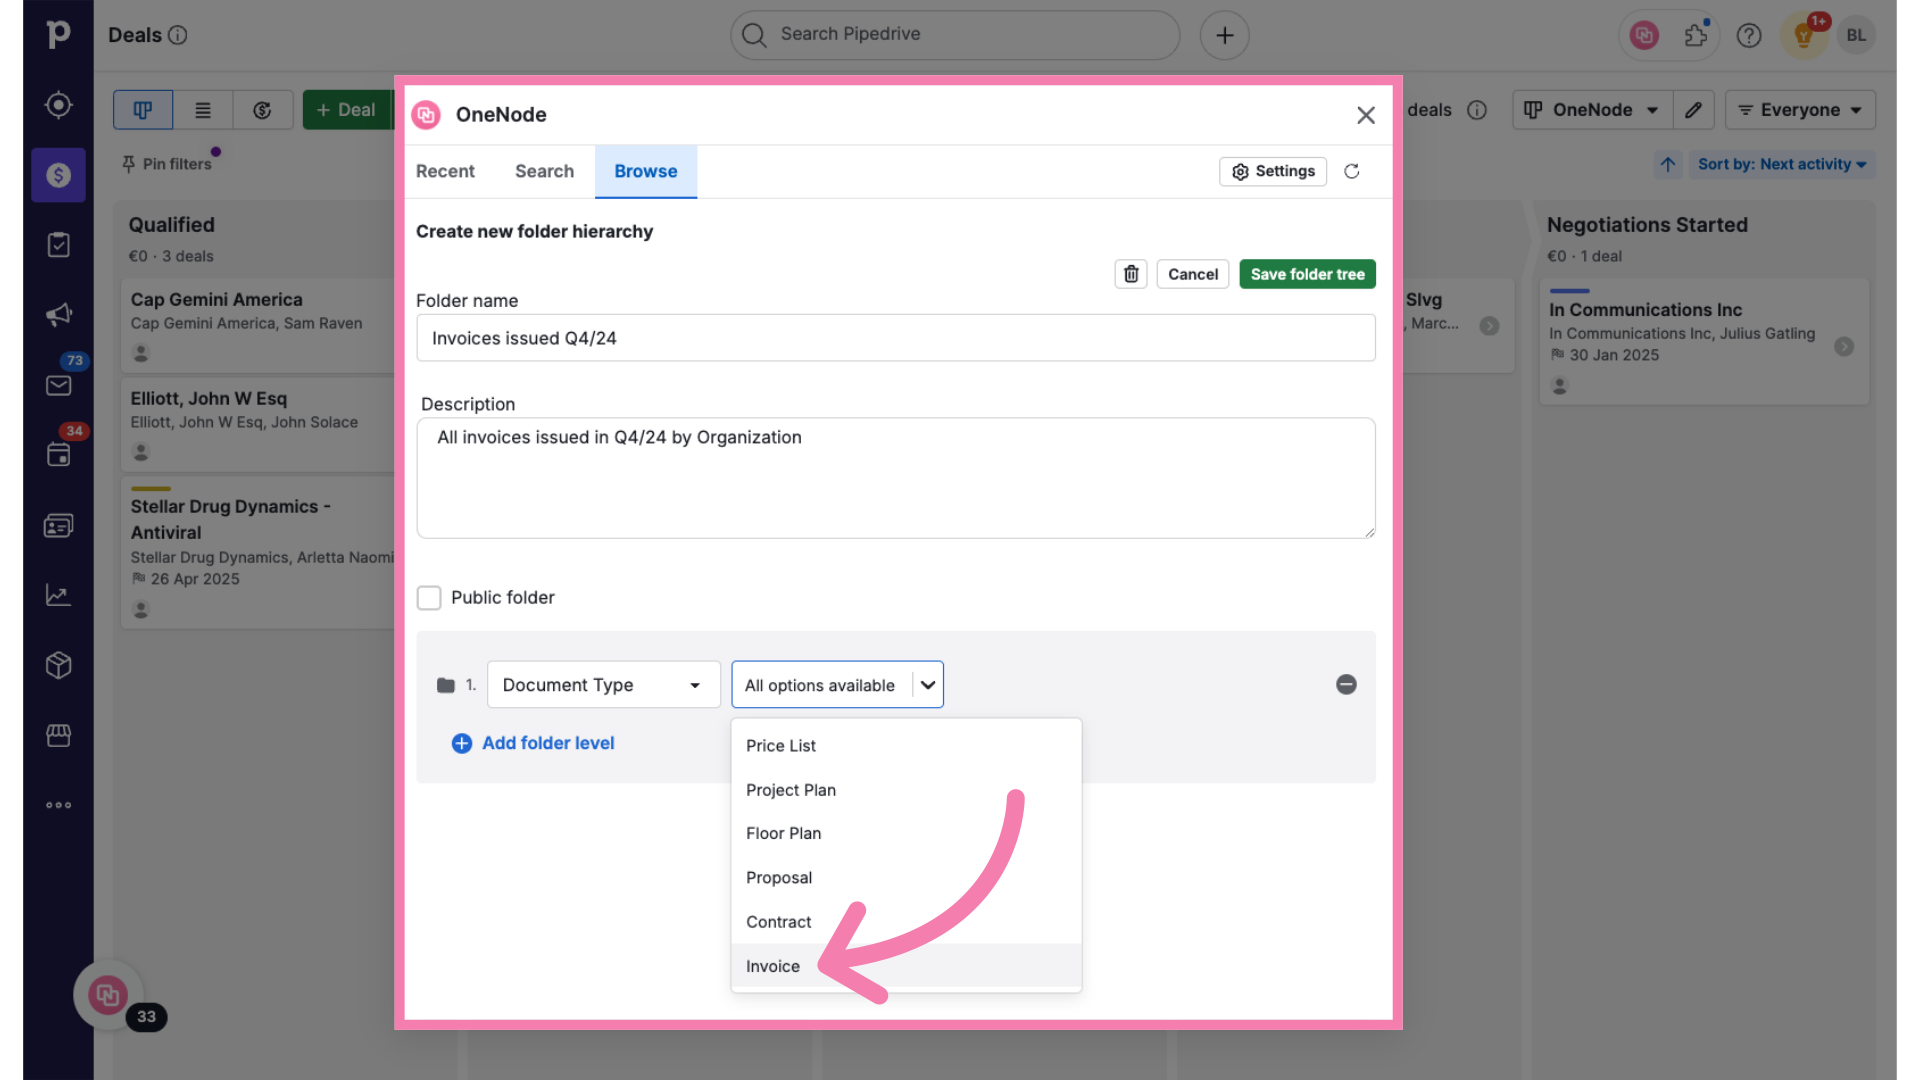1920x1080 pixels.
Task: Click Save folder tree button
Action: (1307, 273)
